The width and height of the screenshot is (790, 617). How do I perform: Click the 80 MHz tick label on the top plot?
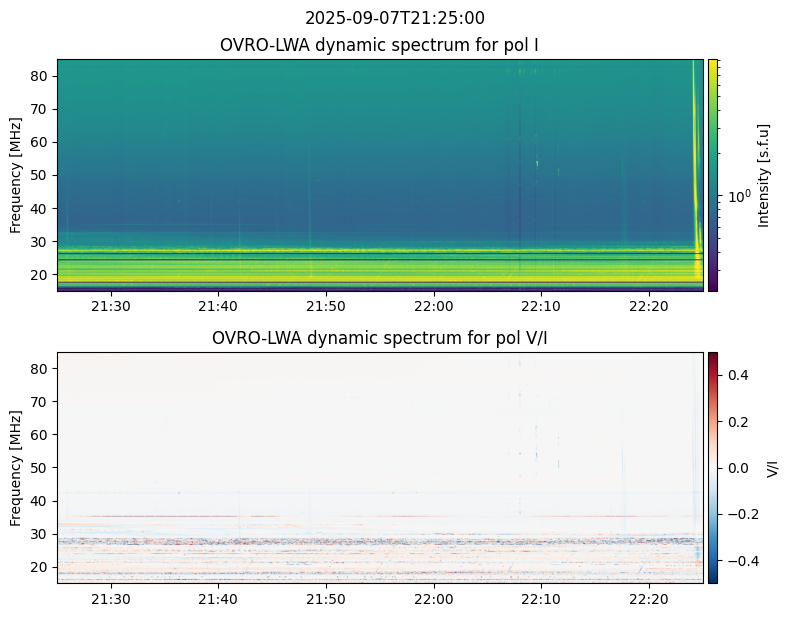40,76
